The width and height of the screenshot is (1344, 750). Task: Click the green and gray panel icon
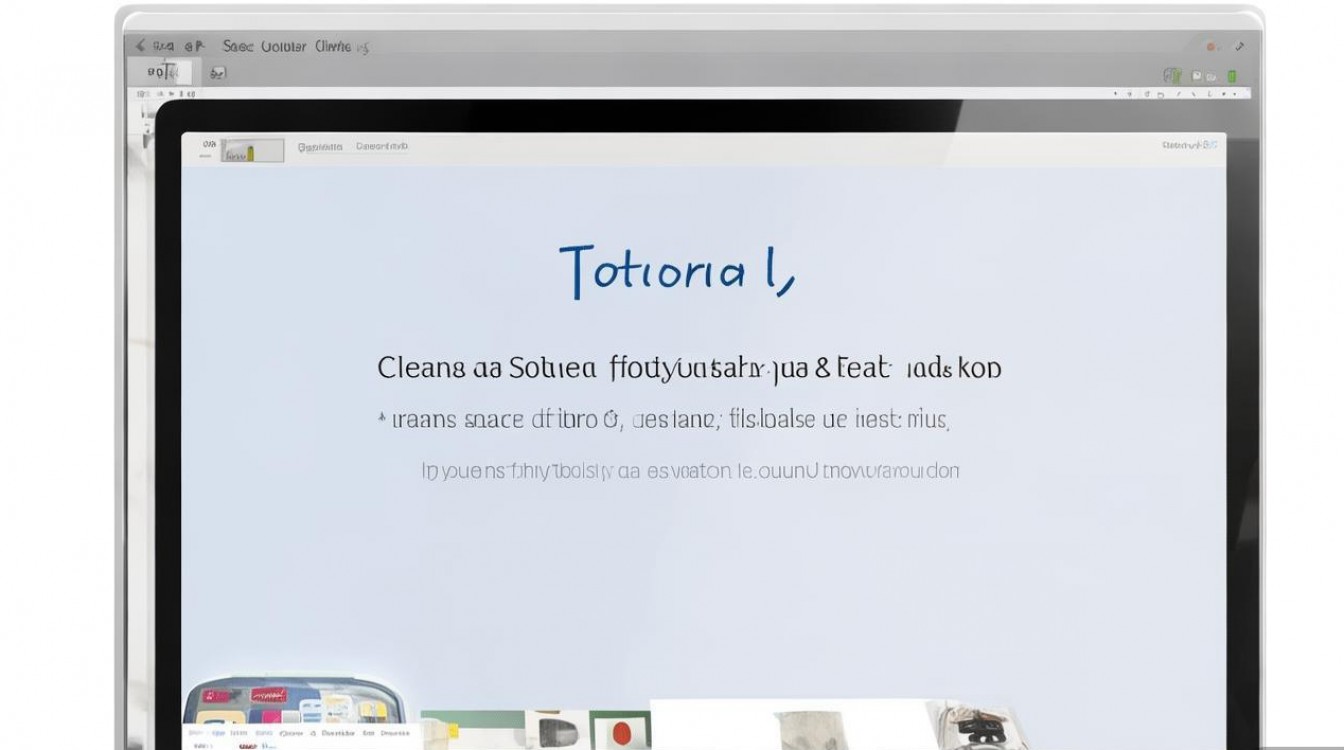(1171, 76)
